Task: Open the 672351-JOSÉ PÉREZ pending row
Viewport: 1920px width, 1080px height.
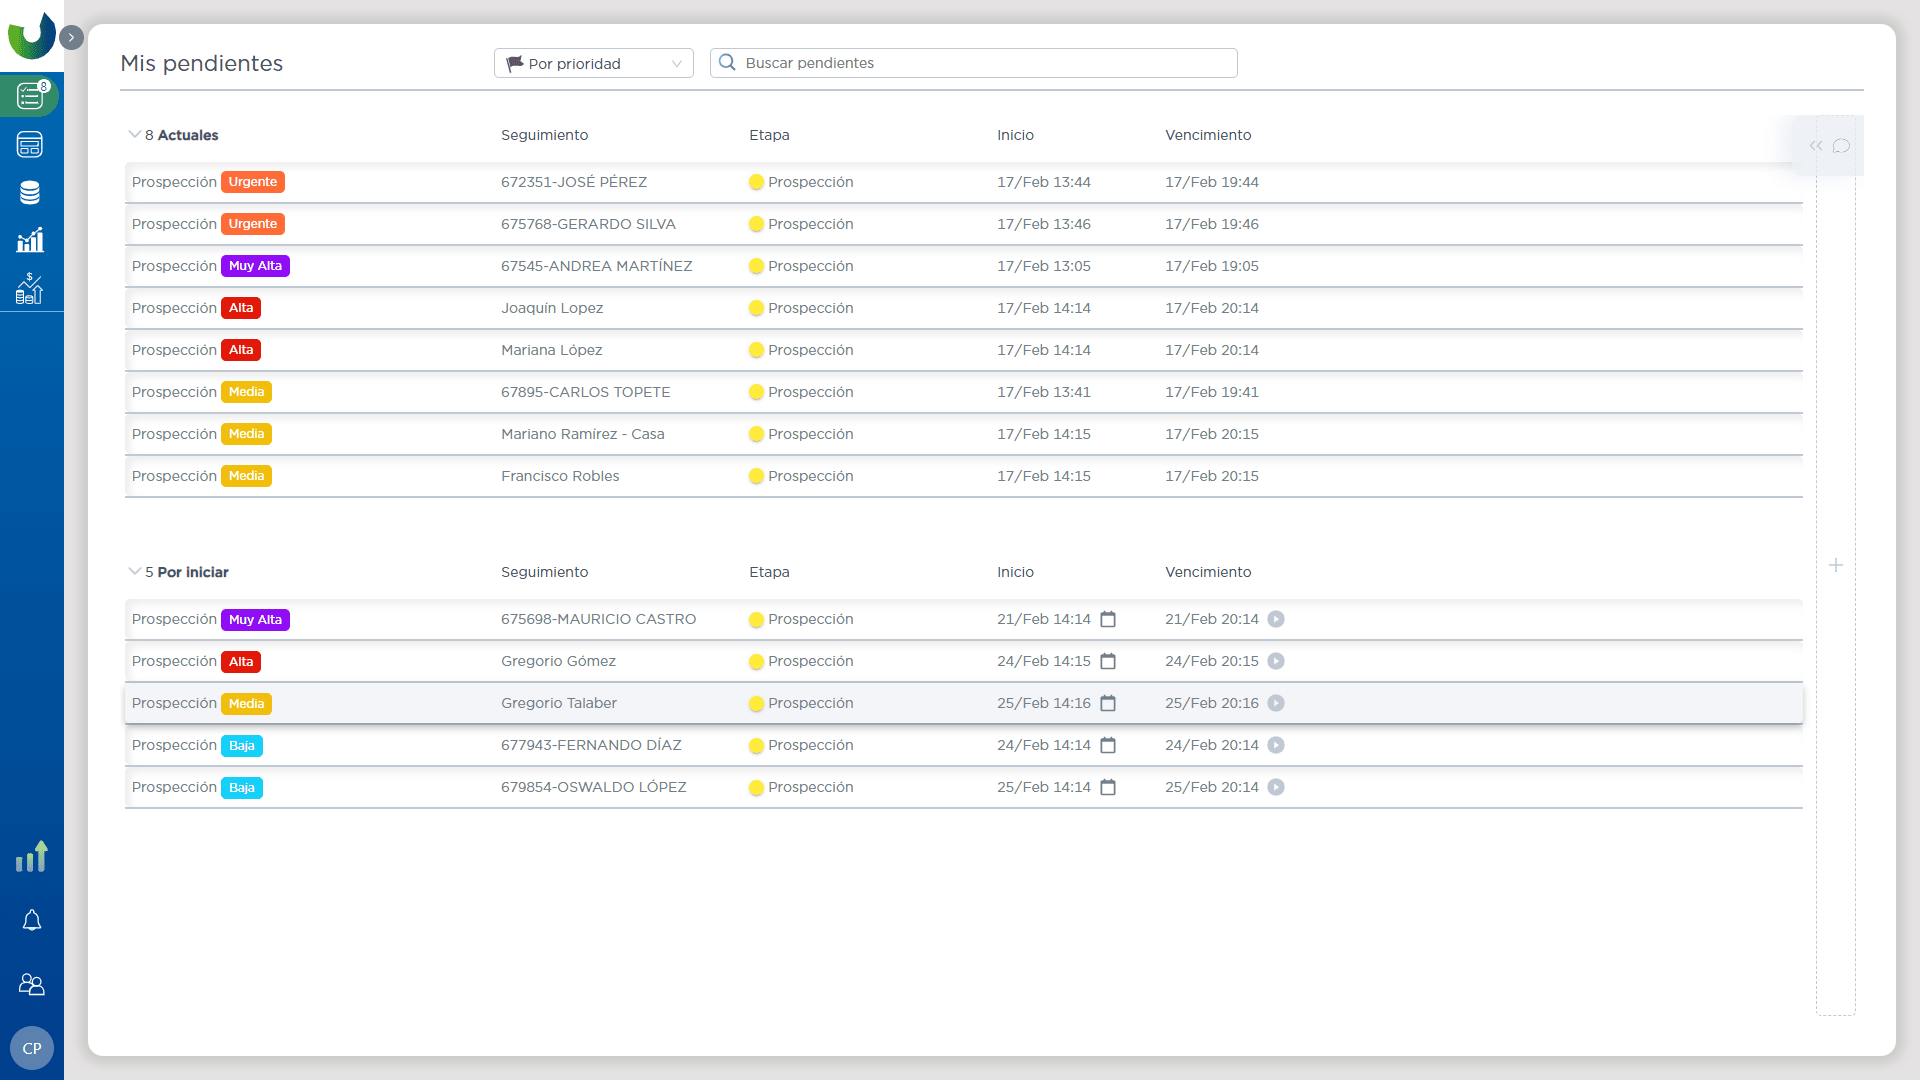Action: (574, 183)
